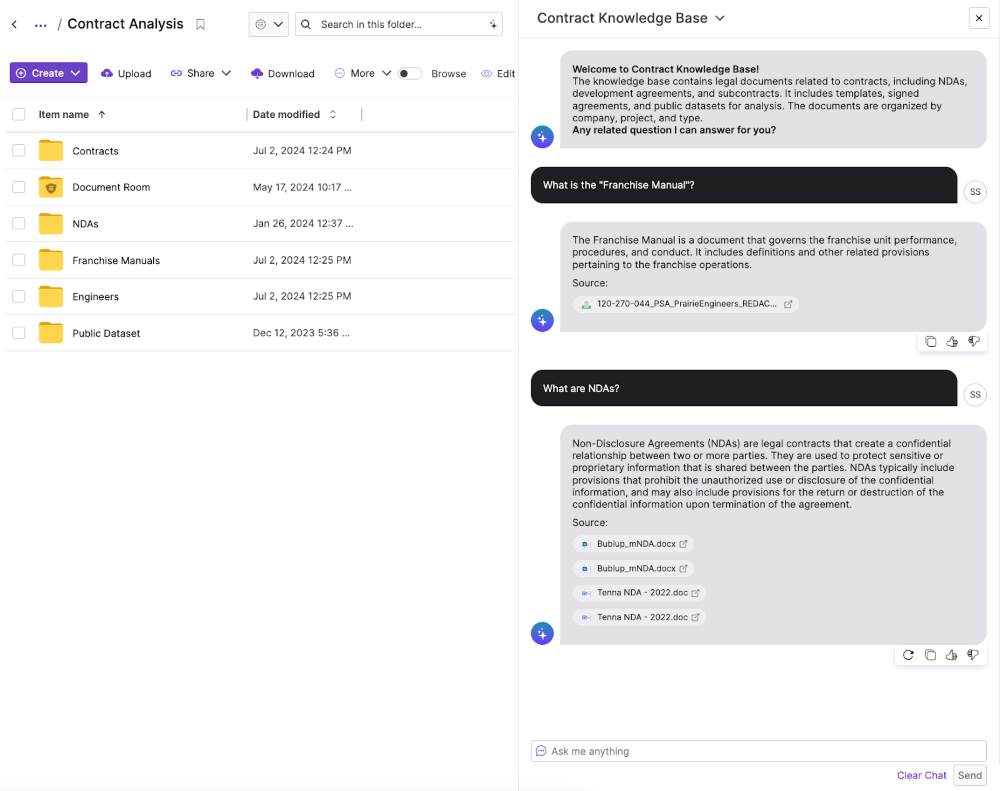Check the box next to Contracts folder
The height and width of the screenshot is (791, 1000).
[19, 150]
